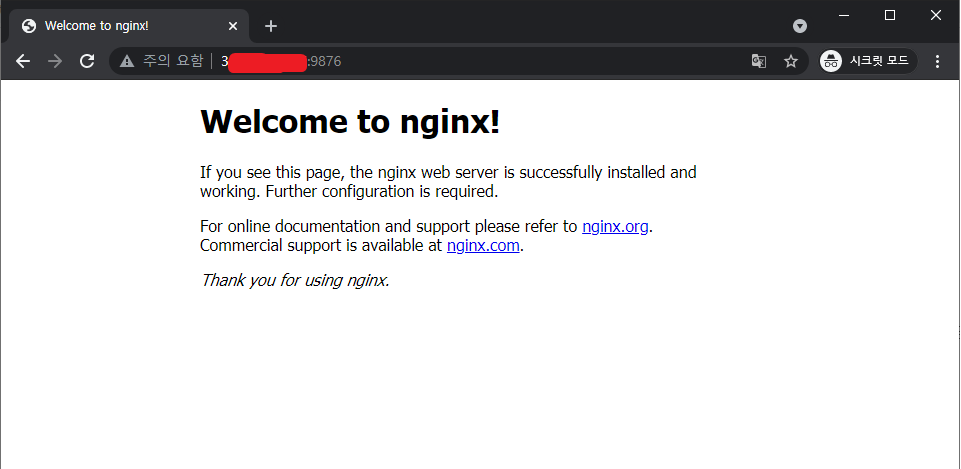Click the incognito mode (시크릿 모드) button
The image size is (961, 469).
[x=868, y=61]
